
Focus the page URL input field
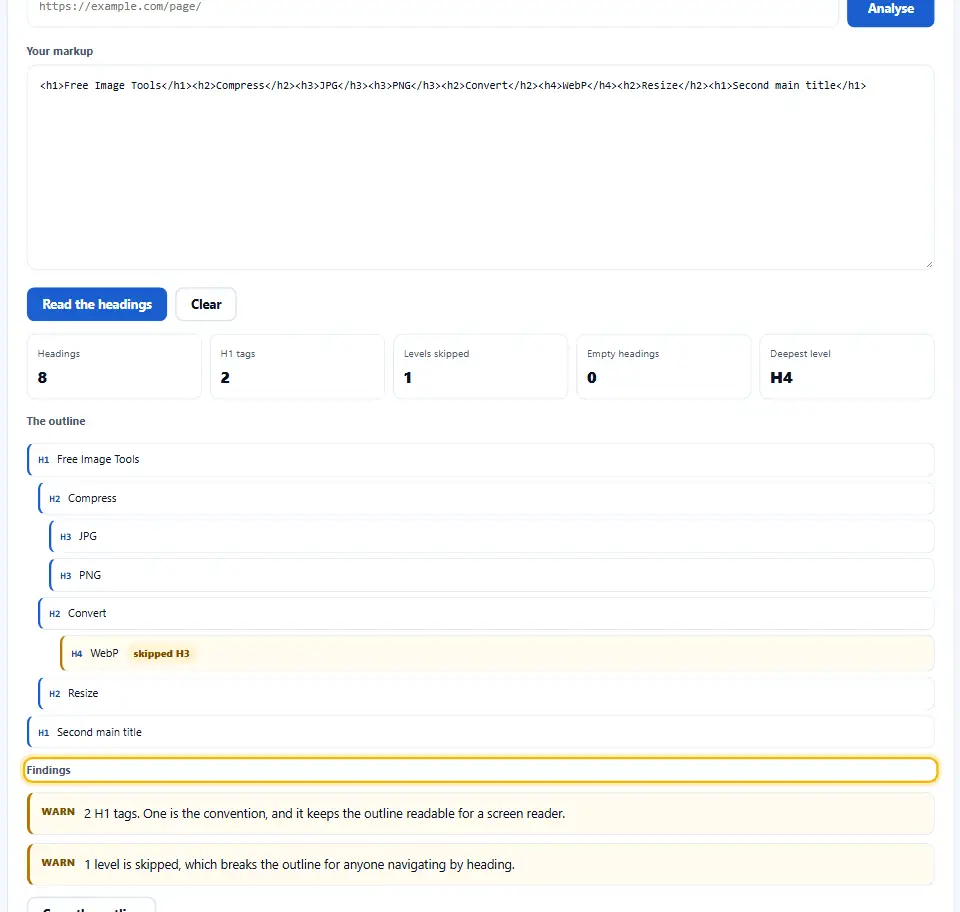432,10
